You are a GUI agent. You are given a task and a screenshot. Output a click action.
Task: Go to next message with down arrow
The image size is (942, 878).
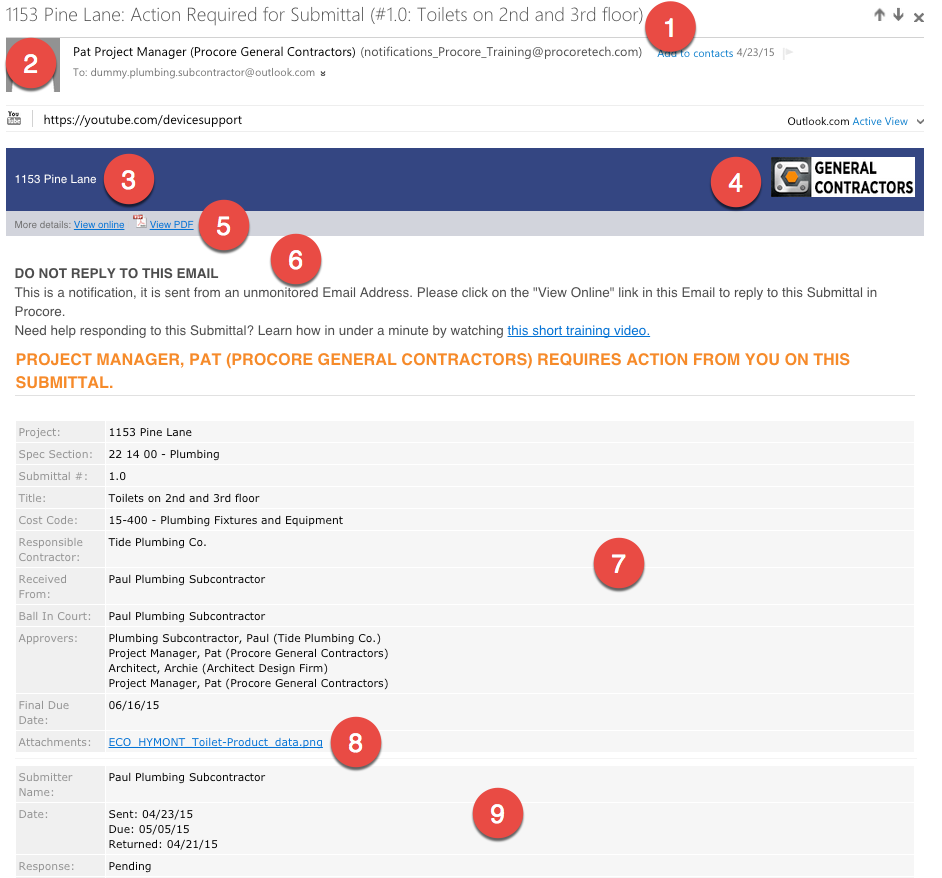(899, 15)
